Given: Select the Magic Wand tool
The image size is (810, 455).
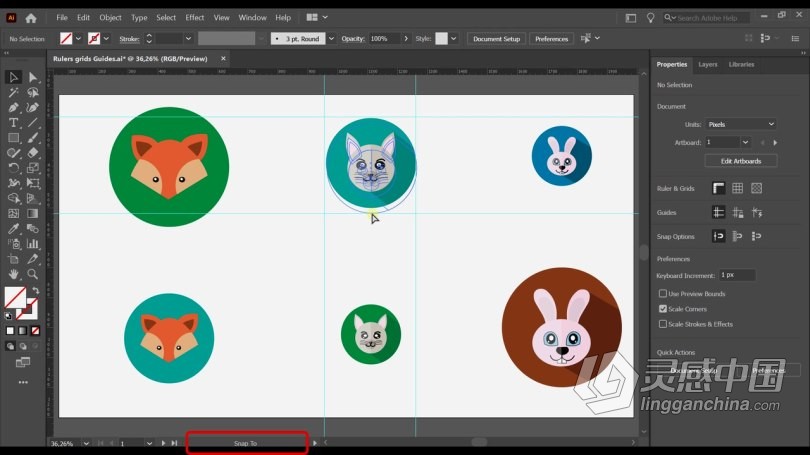Looking at the screenshot, I should pos(13,92).
